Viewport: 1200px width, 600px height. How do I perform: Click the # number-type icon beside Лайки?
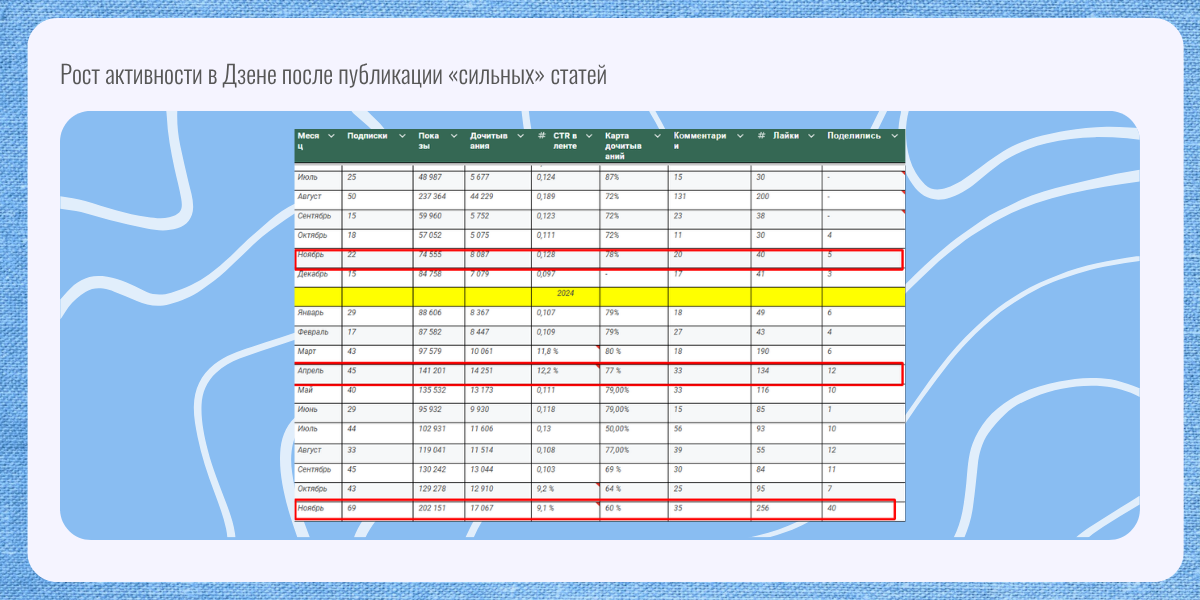click(x=761, y=136)
